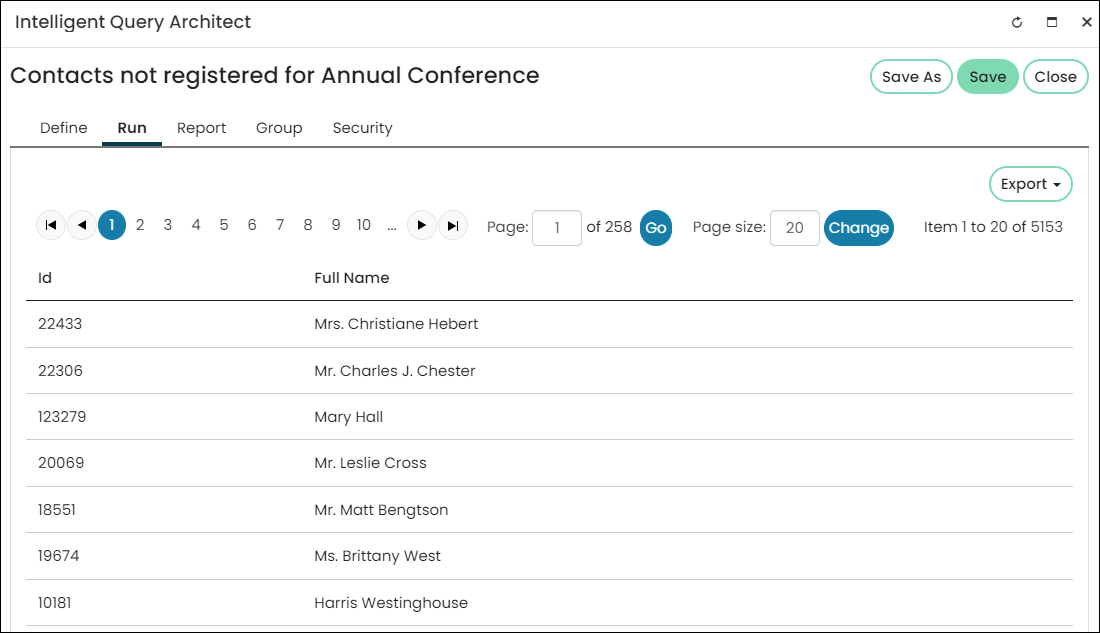Go to page 6
The image size is (1100, 633).
click(x=252, y=225)
